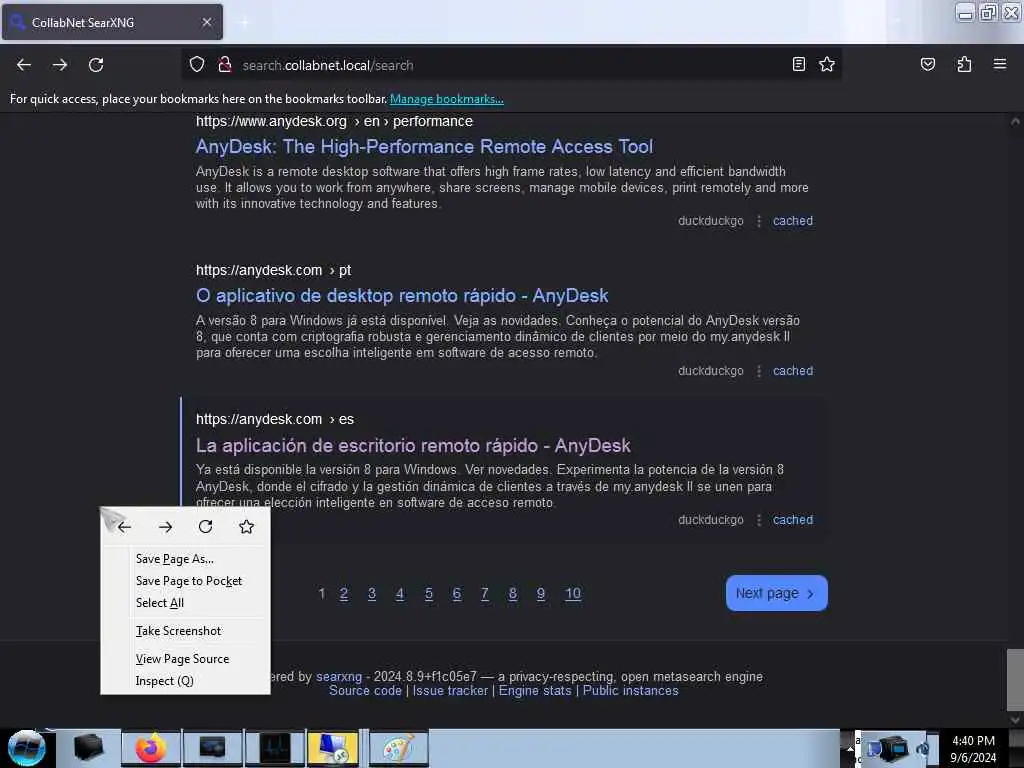Click the padlock site security icon
Image resolution: width=1024 pixels, height=768 pixels.
point(225,65)
